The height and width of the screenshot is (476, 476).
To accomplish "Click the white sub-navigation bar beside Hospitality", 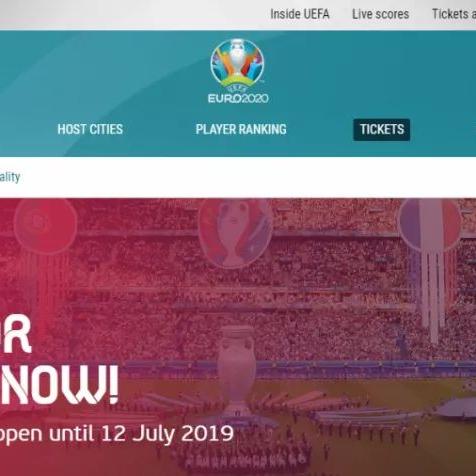I will point(238,177).
